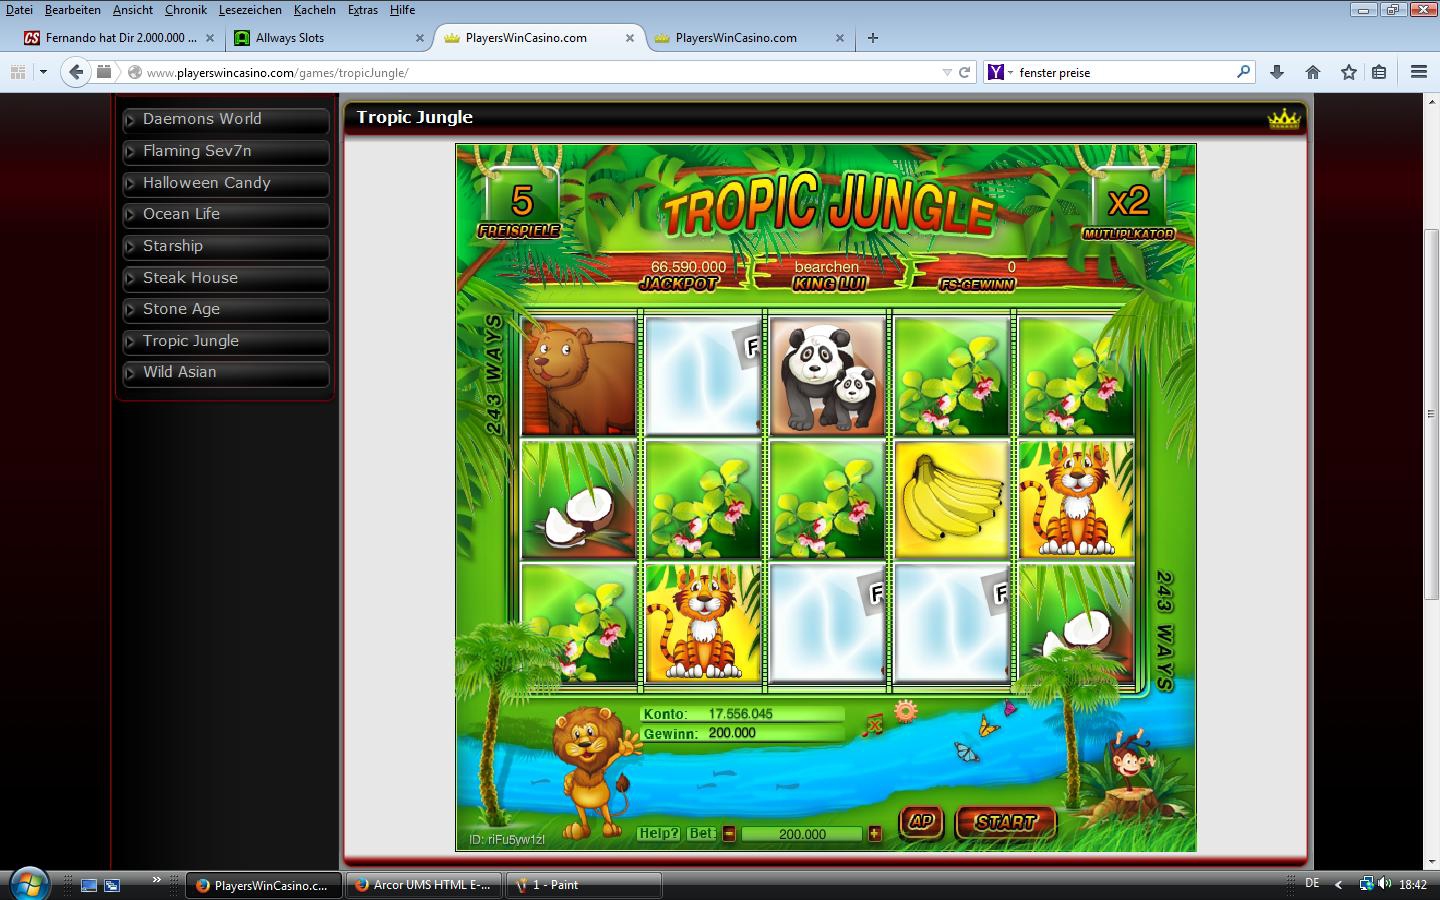This screenshot has height=900, width=1440.
Task: Switch to the 1 - Paint taskbar window
Action: [584, 885]
